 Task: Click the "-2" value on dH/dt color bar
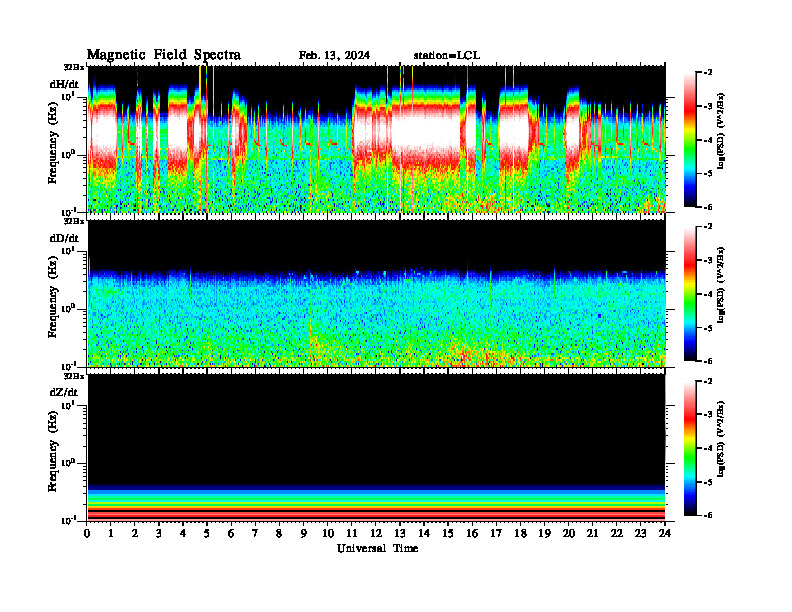(707, 73)
